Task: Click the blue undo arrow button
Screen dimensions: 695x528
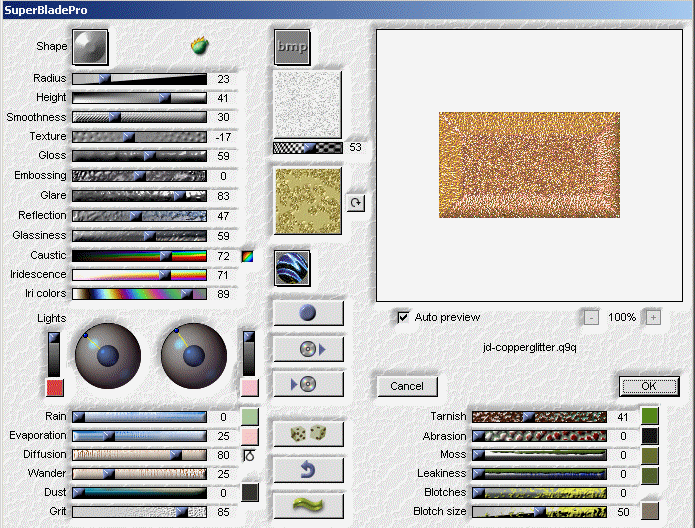Action: (308, 470)
